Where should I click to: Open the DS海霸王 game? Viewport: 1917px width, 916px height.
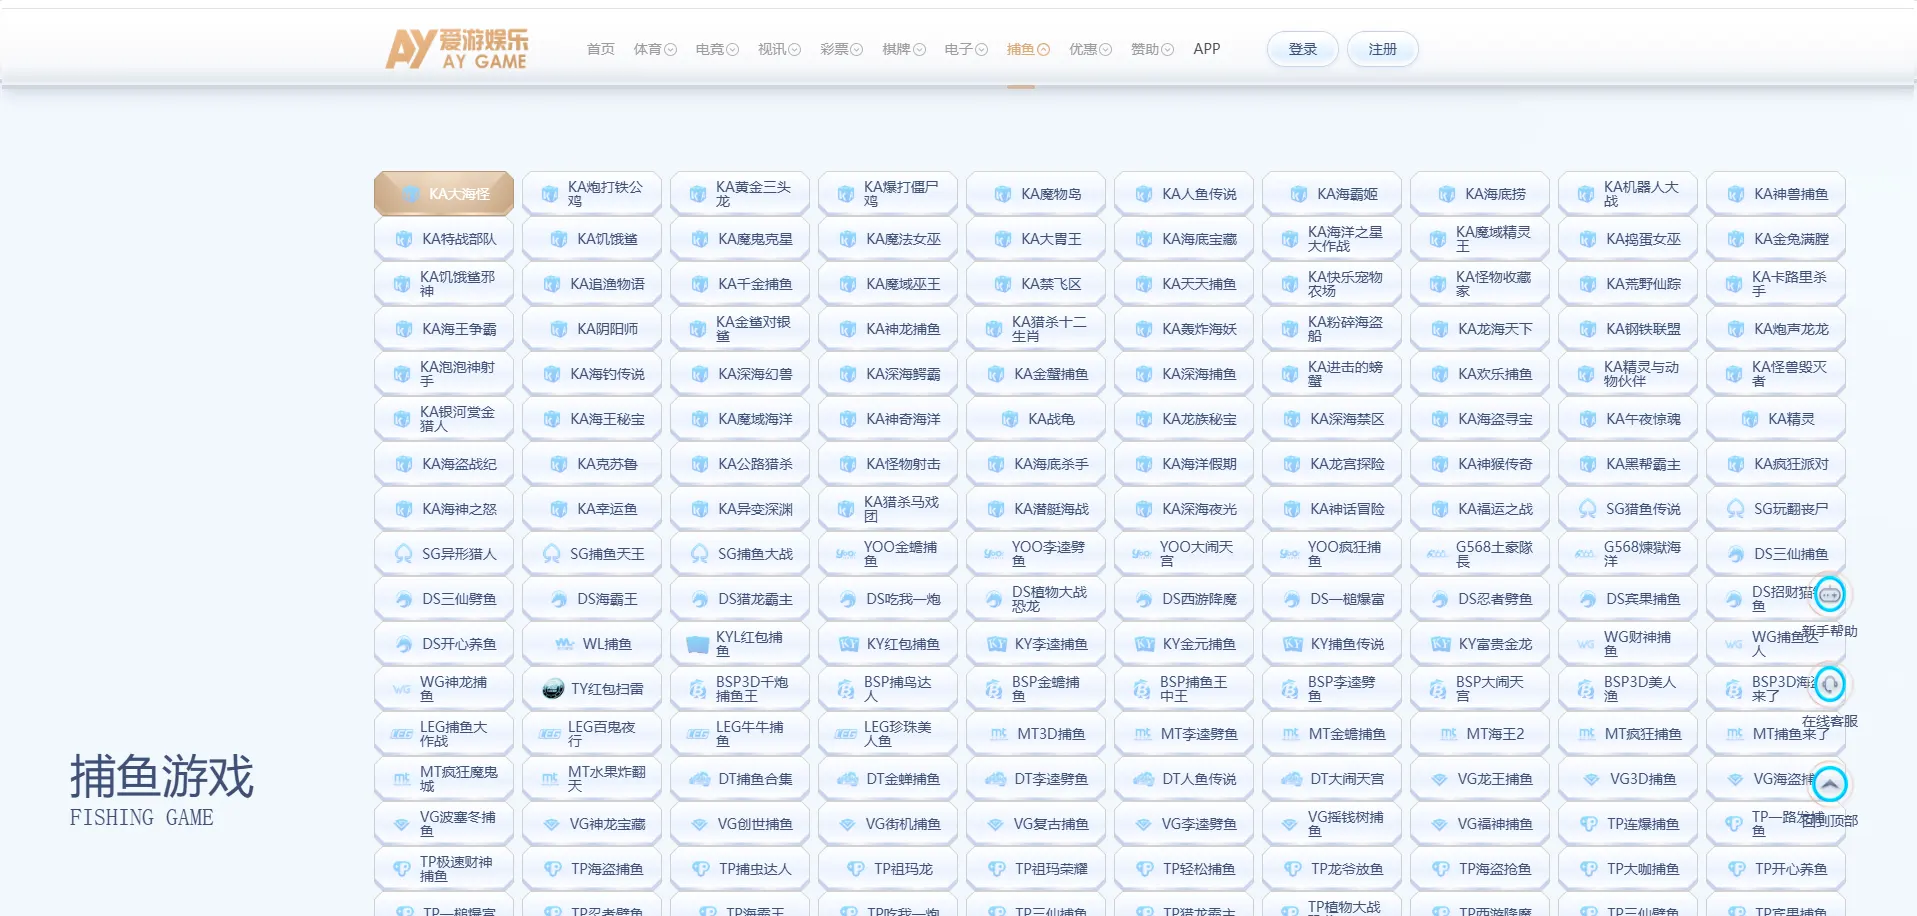[x=592, y=599]
